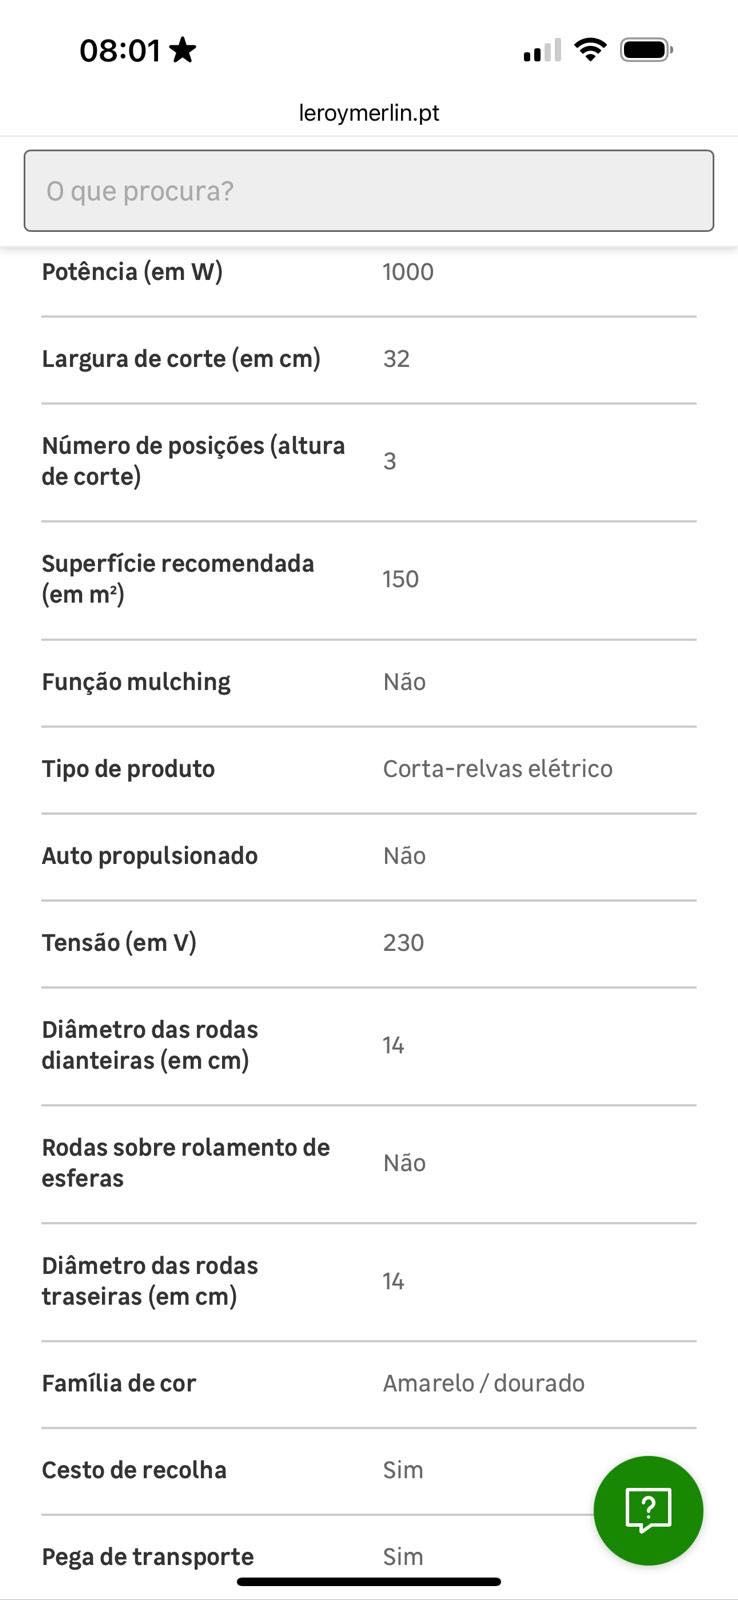Select the "Amarelo / dourado" color value

[484, 1383]
